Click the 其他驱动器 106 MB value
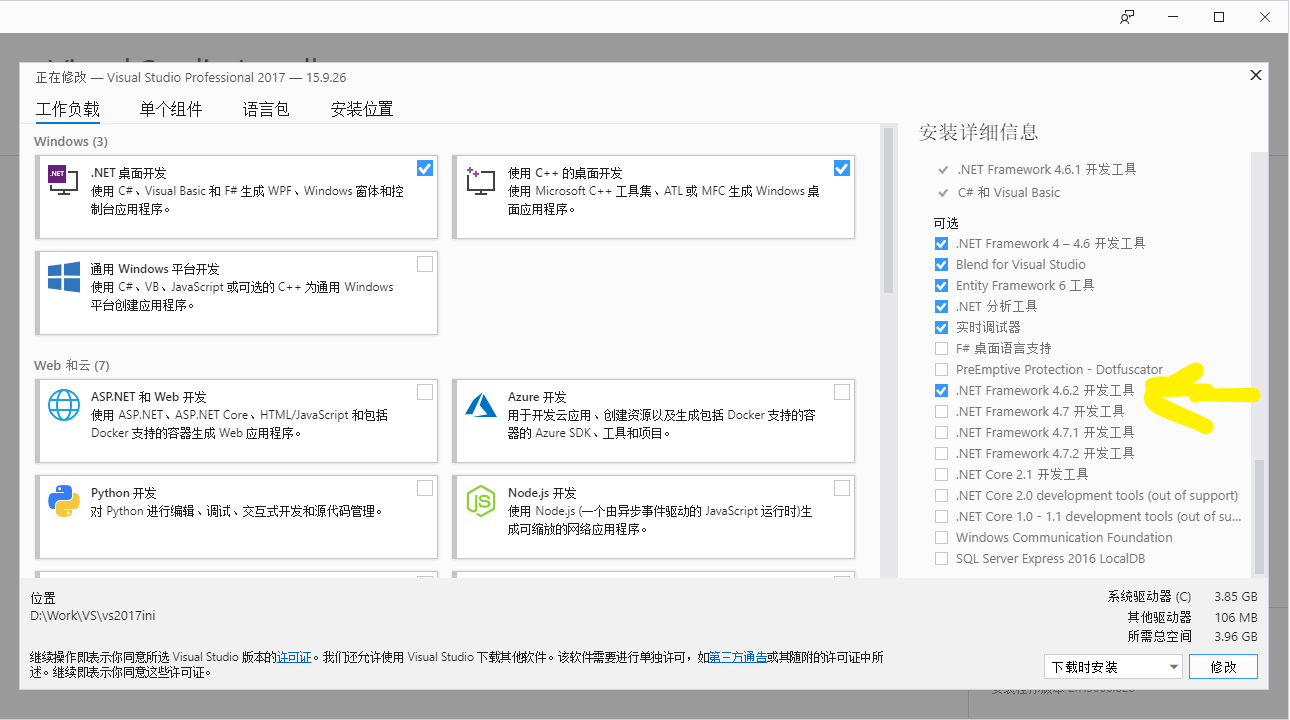Viewport: 1290px width, 720px height. [x=1236, y=616]
